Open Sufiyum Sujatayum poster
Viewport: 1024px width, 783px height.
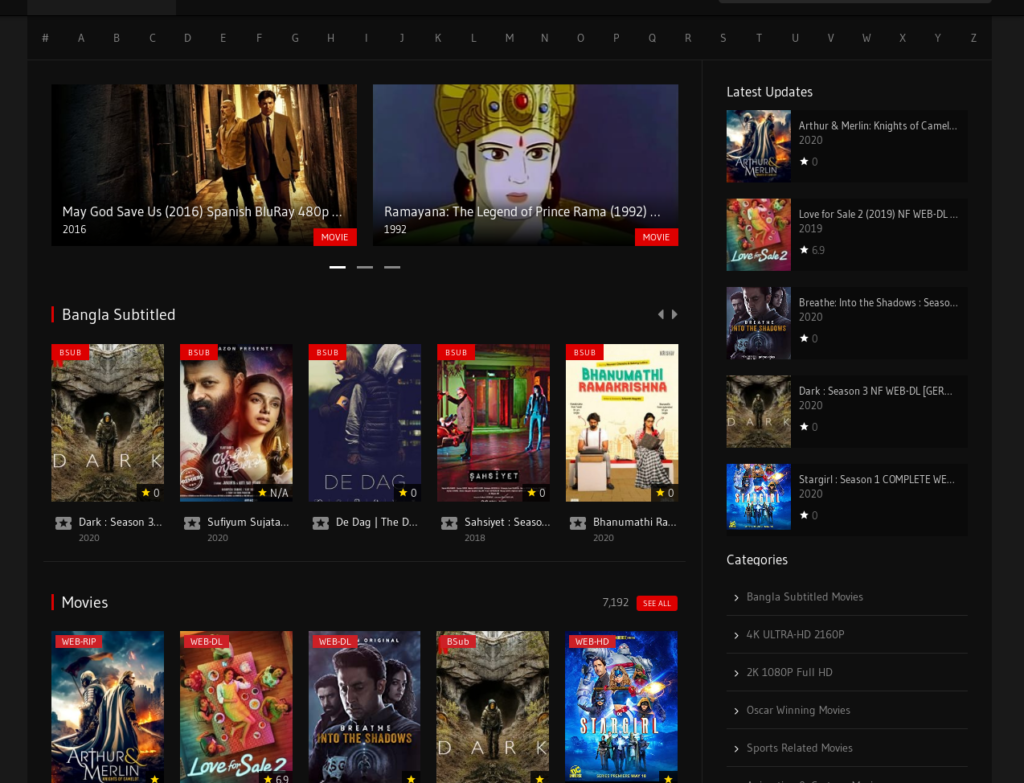(x=236, y=423)
